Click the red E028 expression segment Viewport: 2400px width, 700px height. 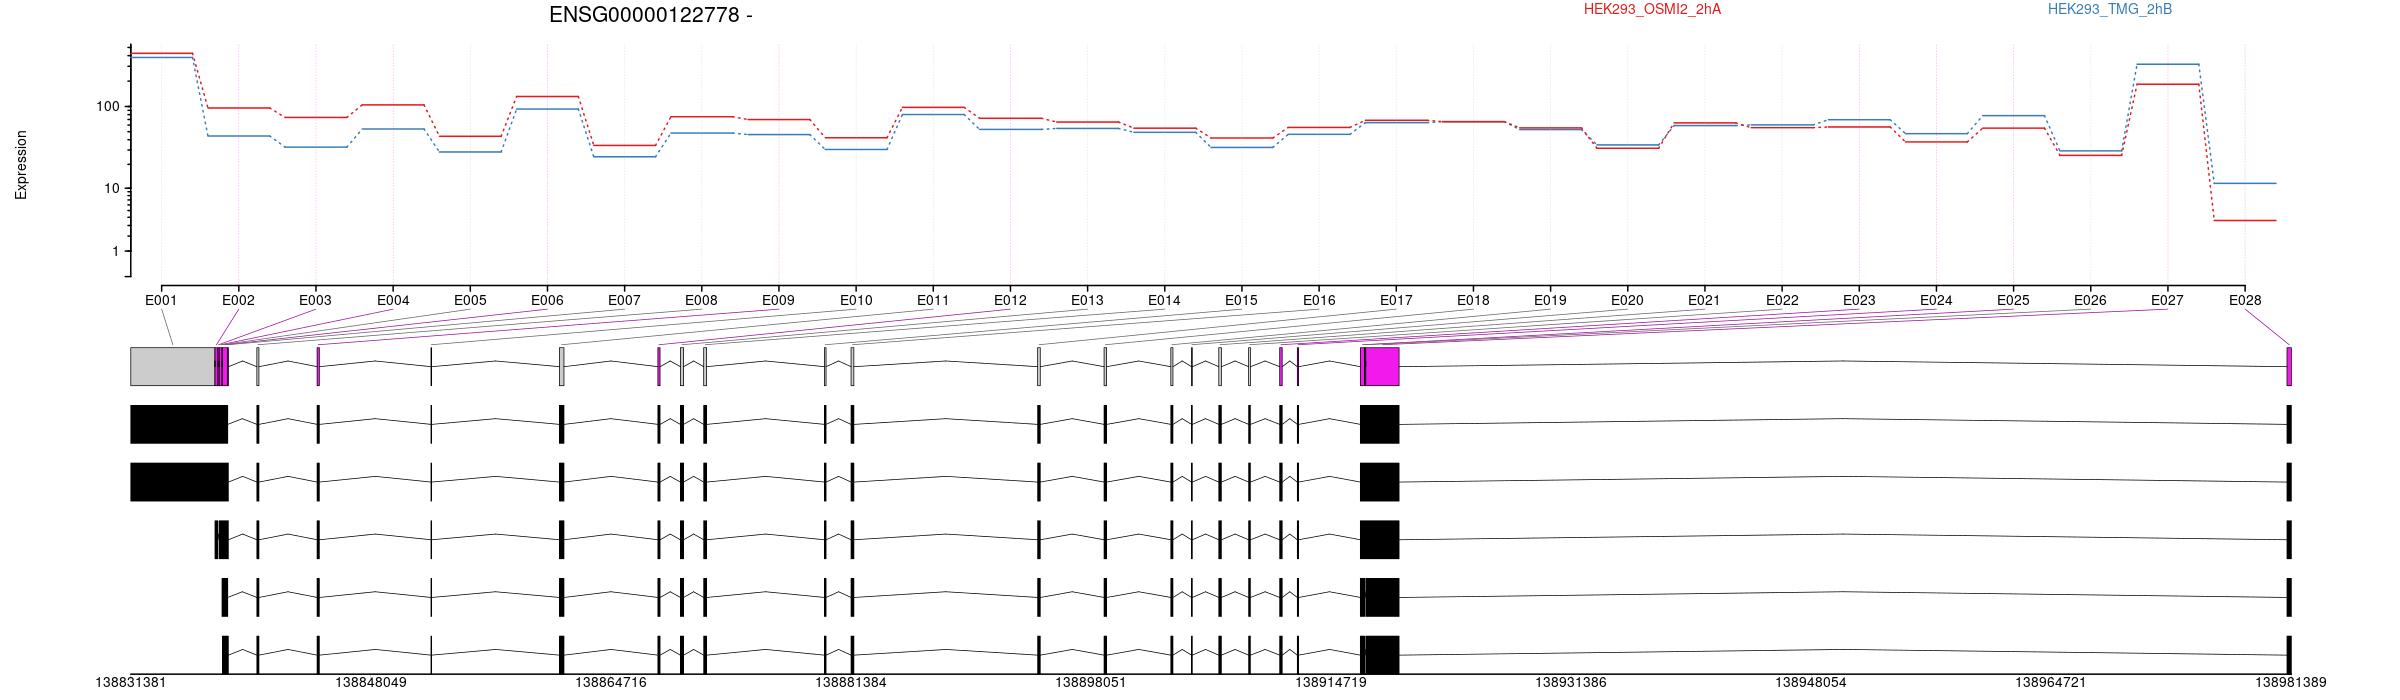pos(2245,220)
